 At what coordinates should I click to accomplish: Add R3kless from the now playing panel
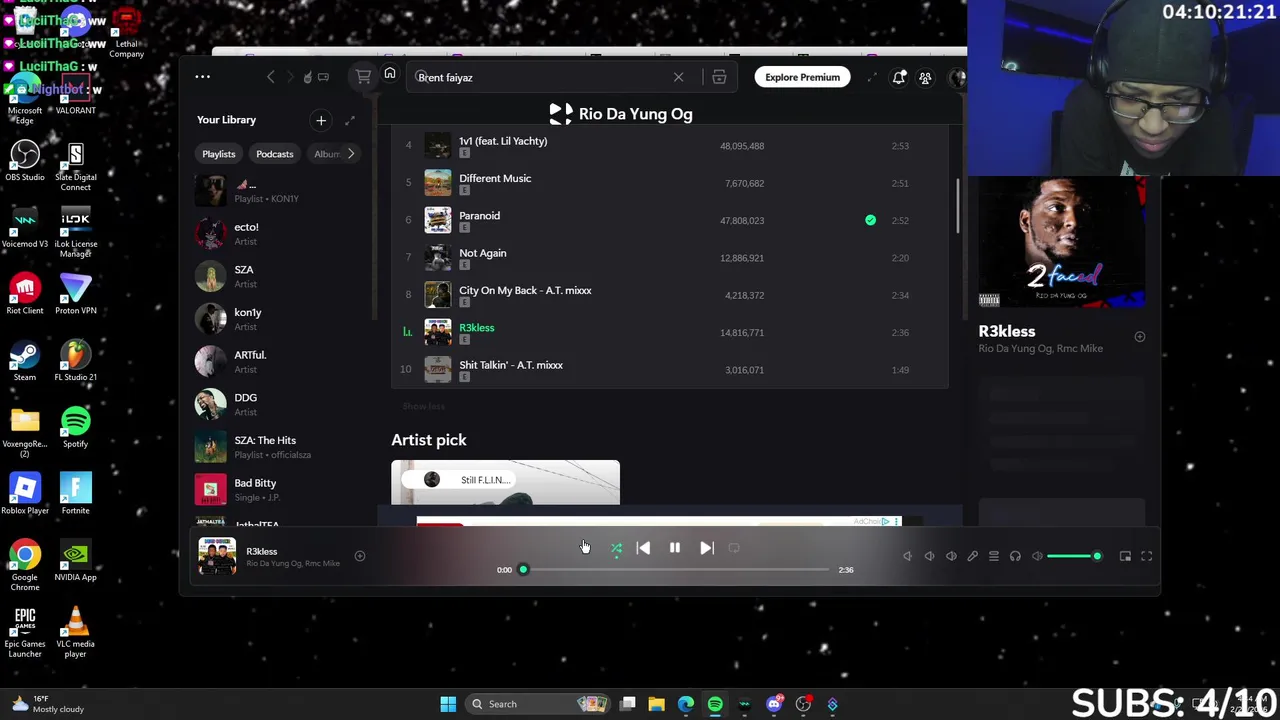tap(1139, 337)
